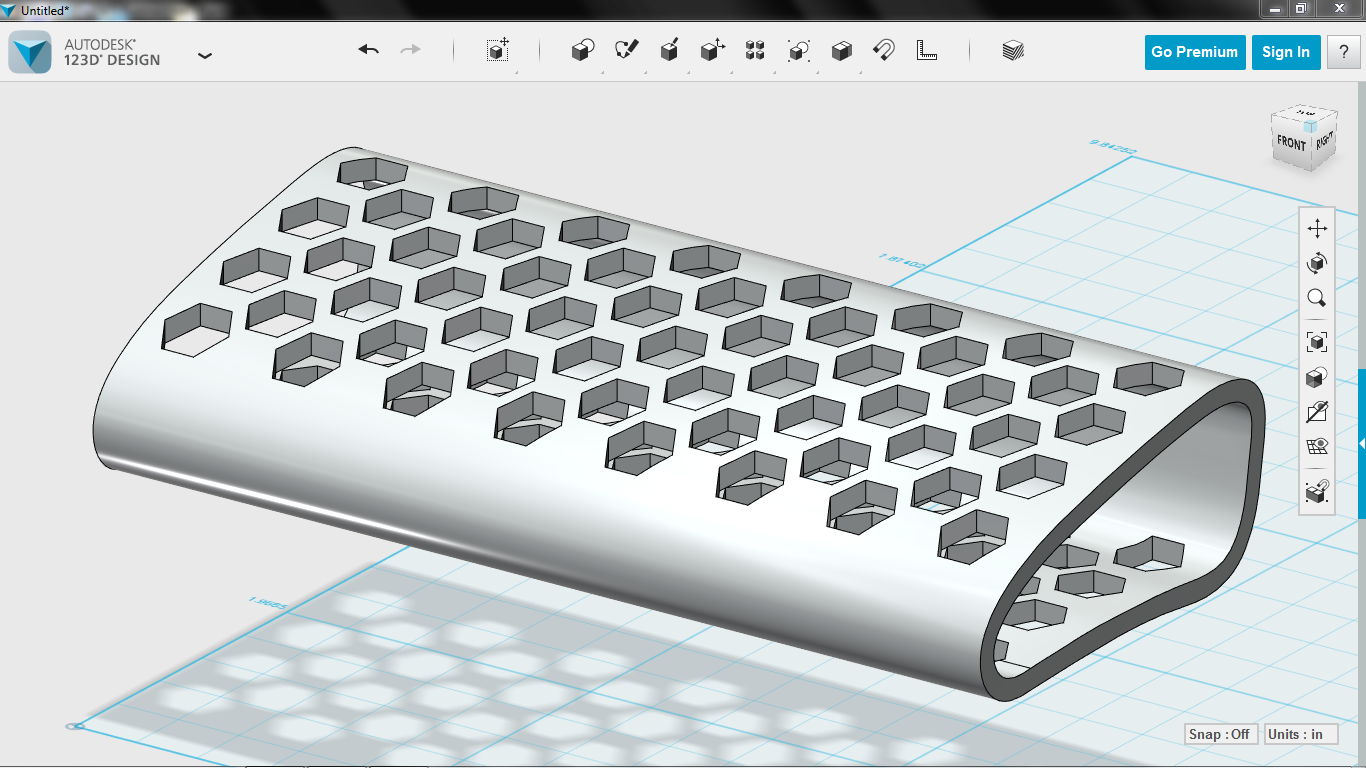Open the 123D Design application menu dropdown arrow

[205, 56]
